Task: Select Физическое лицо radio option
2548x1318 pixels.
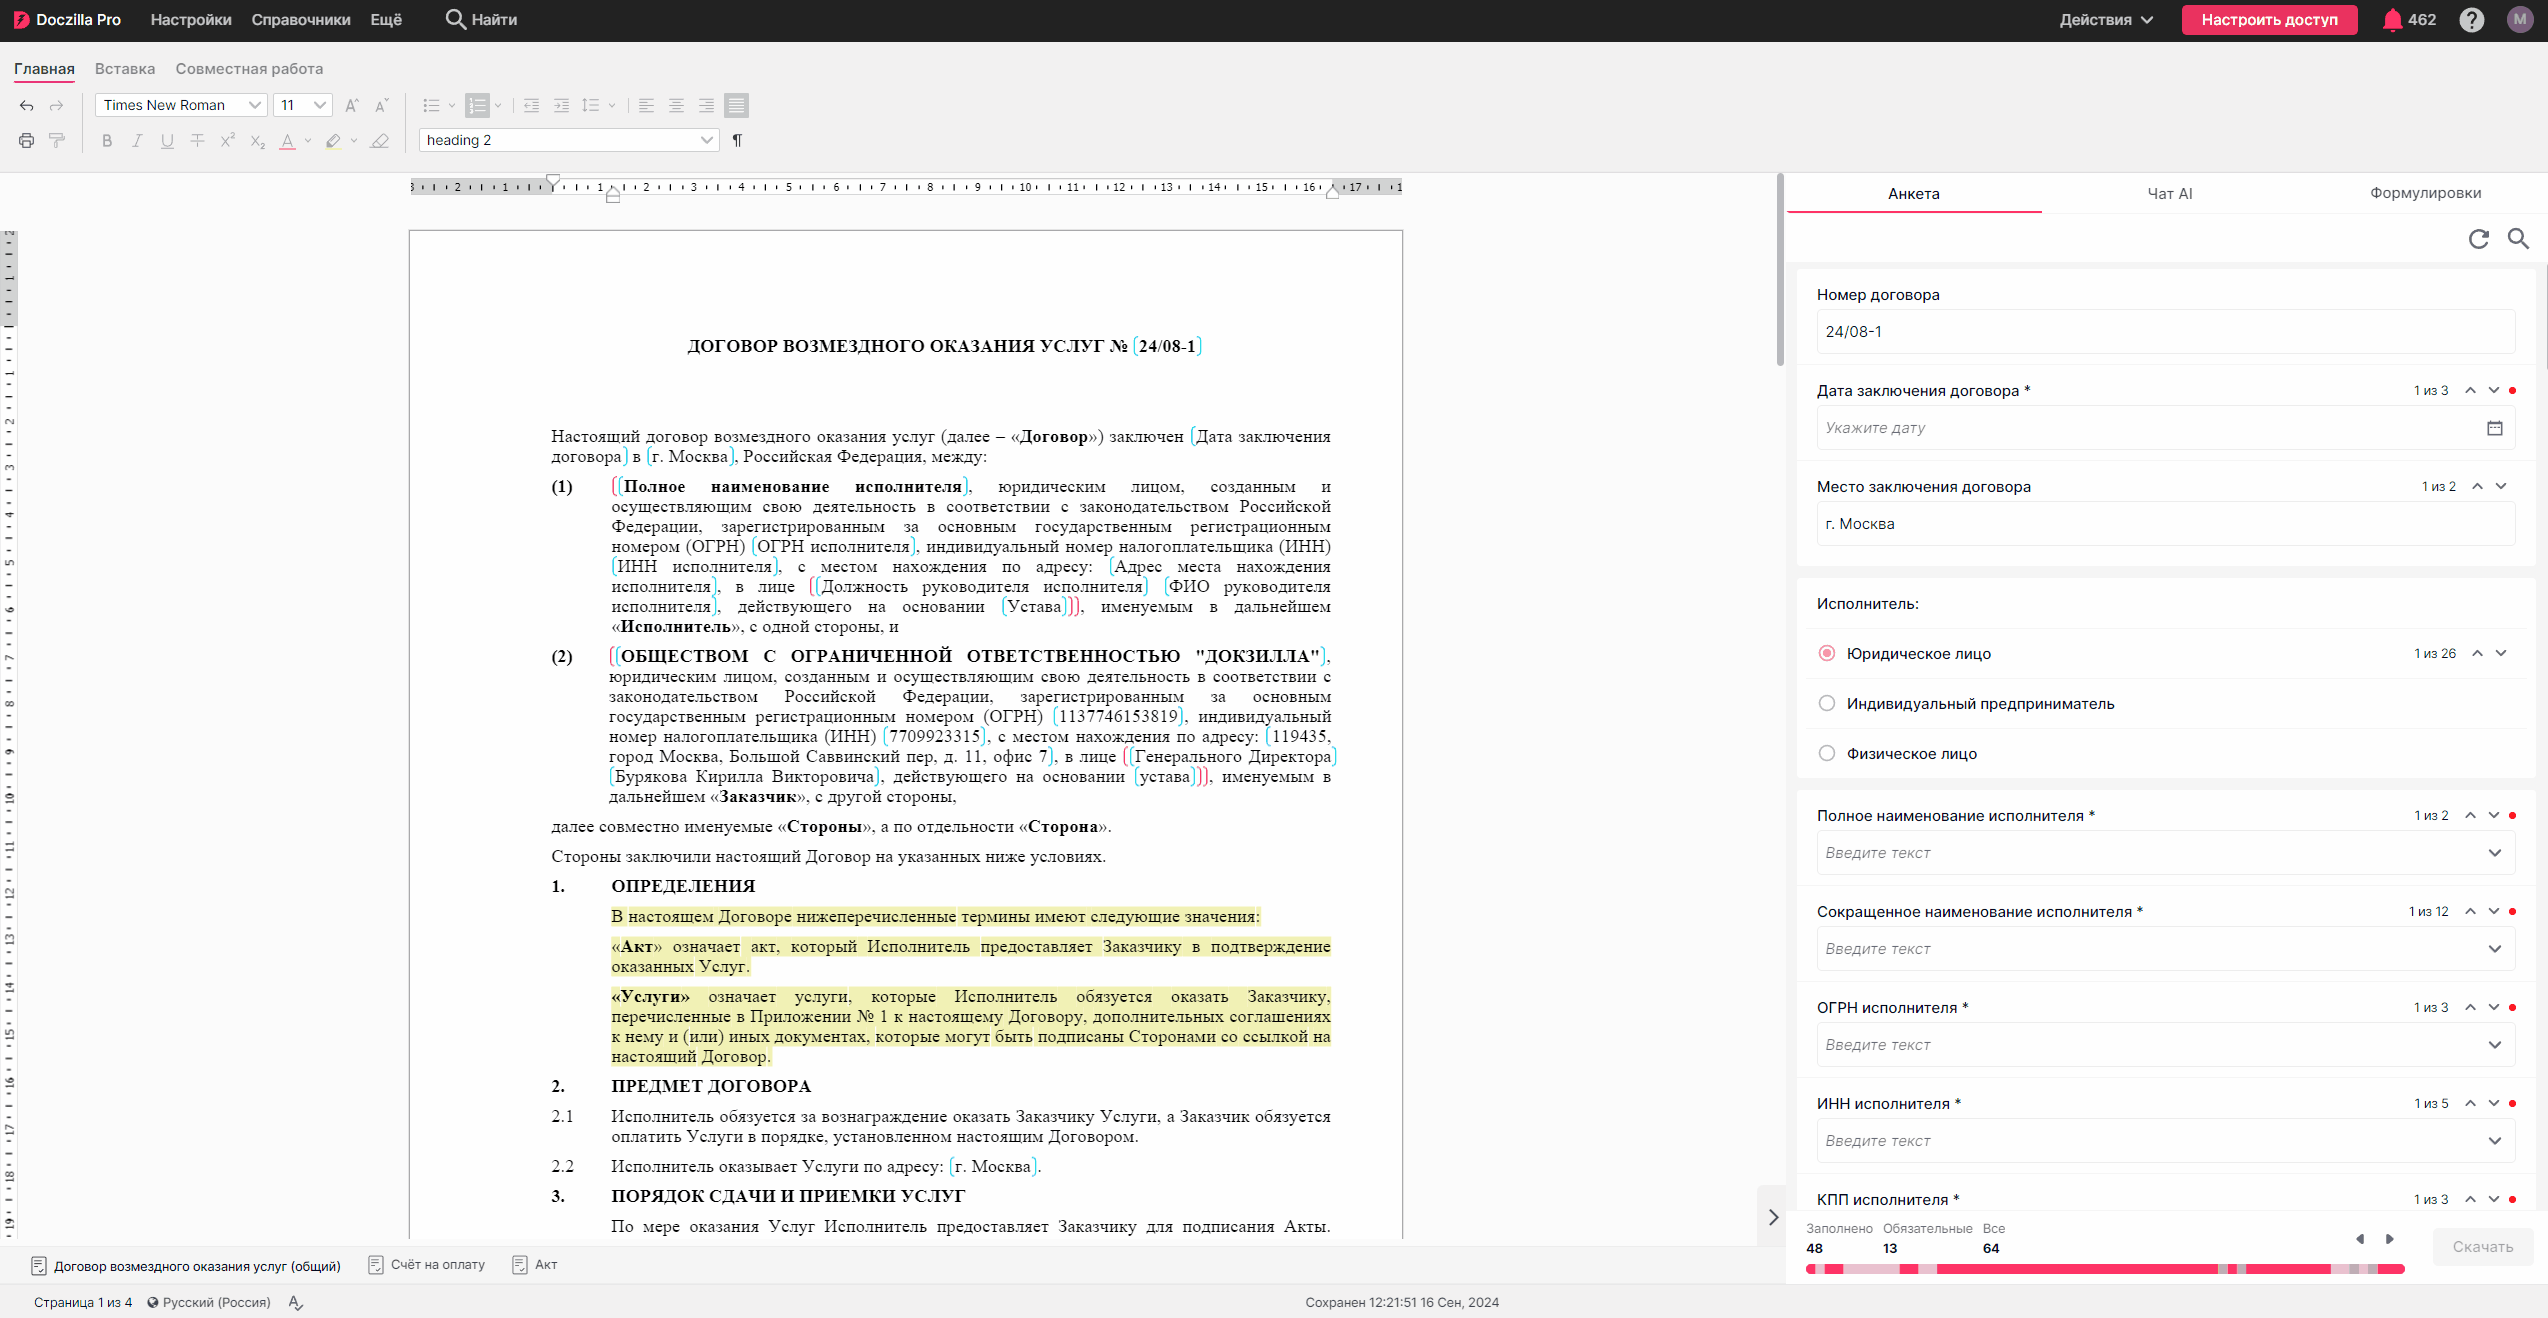Action: pos(1827,754)
